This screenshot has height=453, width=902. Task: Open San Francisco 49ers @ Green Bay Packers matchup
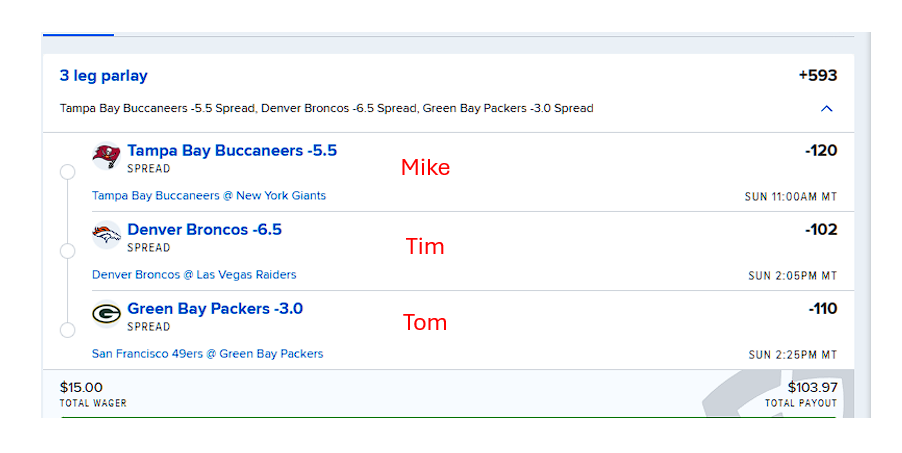pos(207,354)
